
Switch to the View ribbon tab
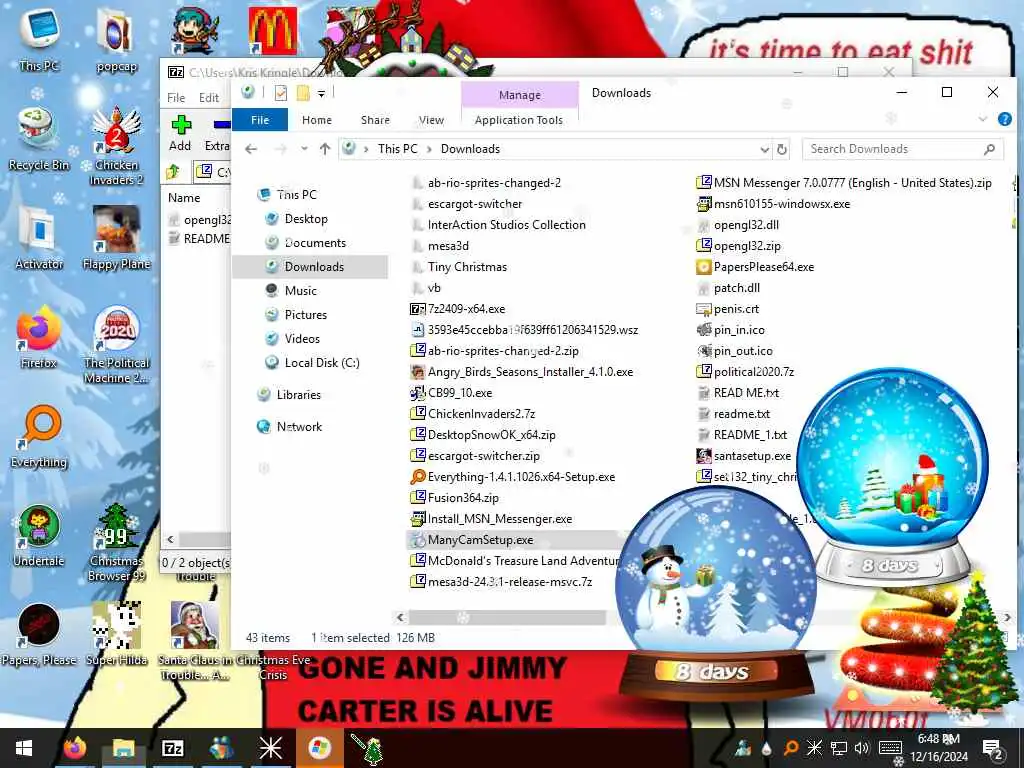point(432,120)
